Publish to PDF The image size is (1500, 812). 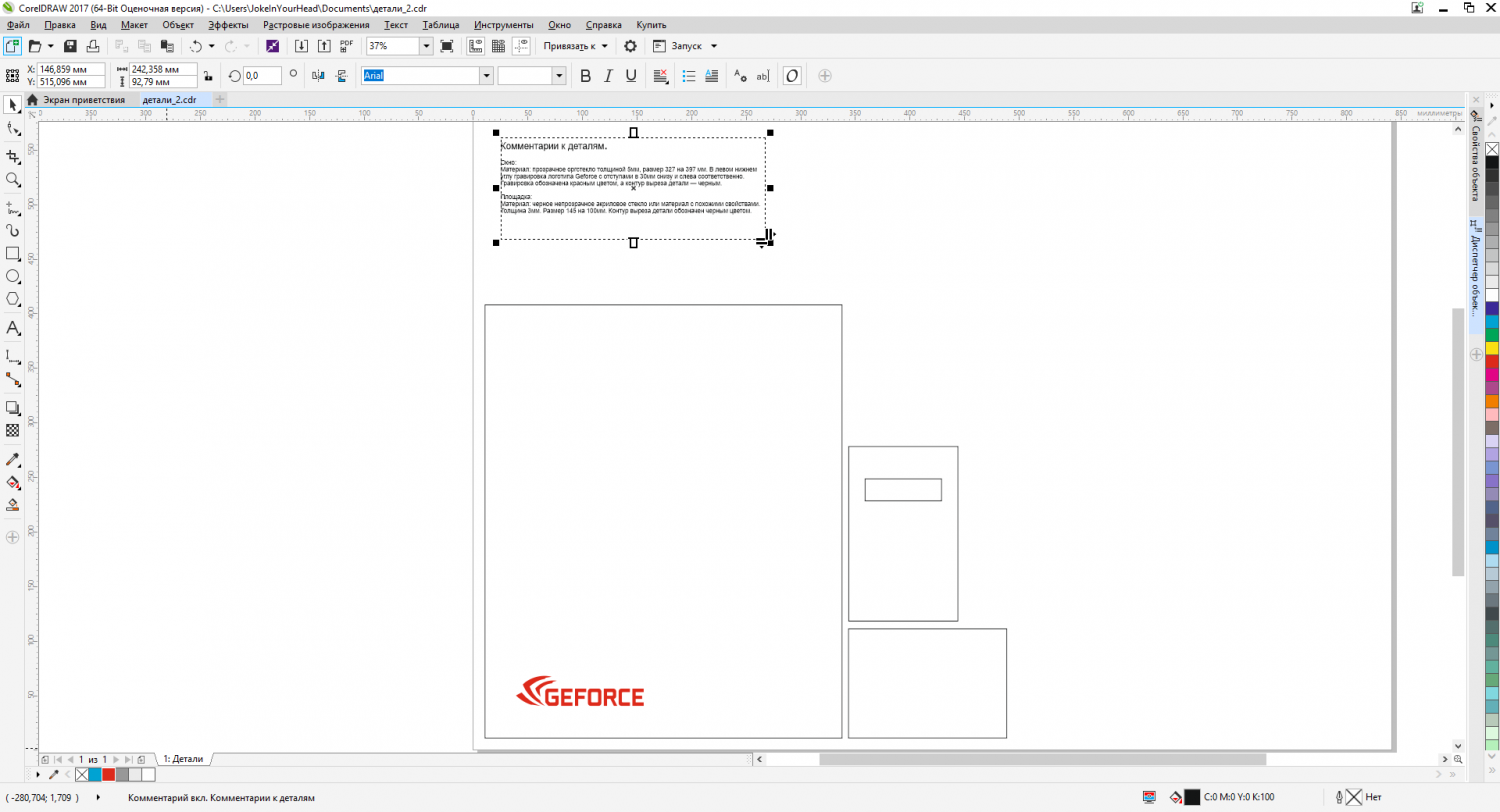point(347,46)
